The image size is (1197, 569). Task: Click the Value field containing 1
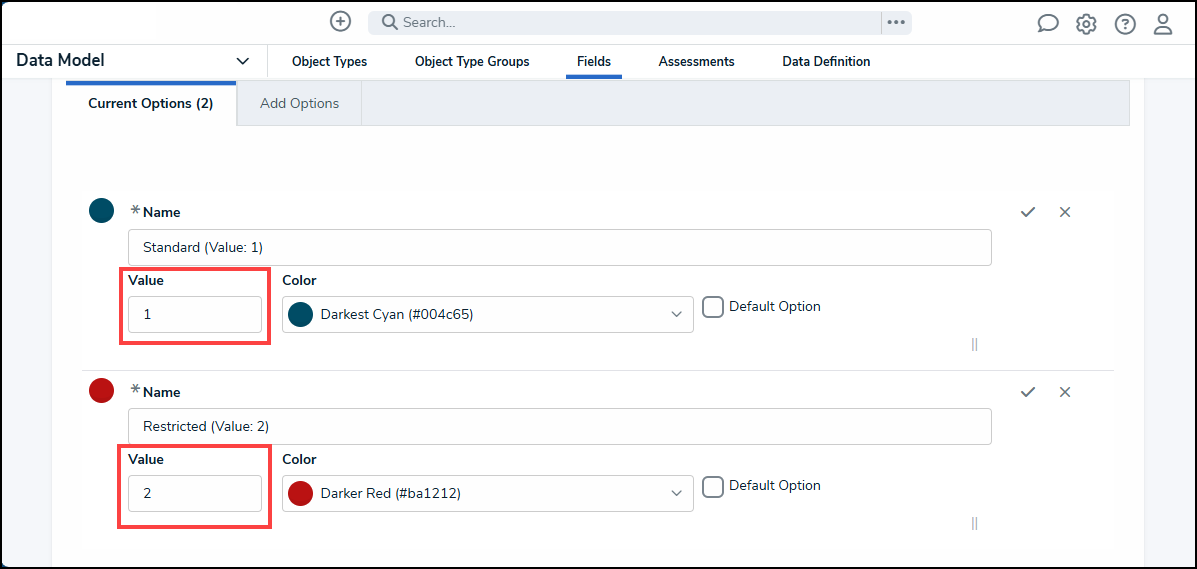pos(195,315)
